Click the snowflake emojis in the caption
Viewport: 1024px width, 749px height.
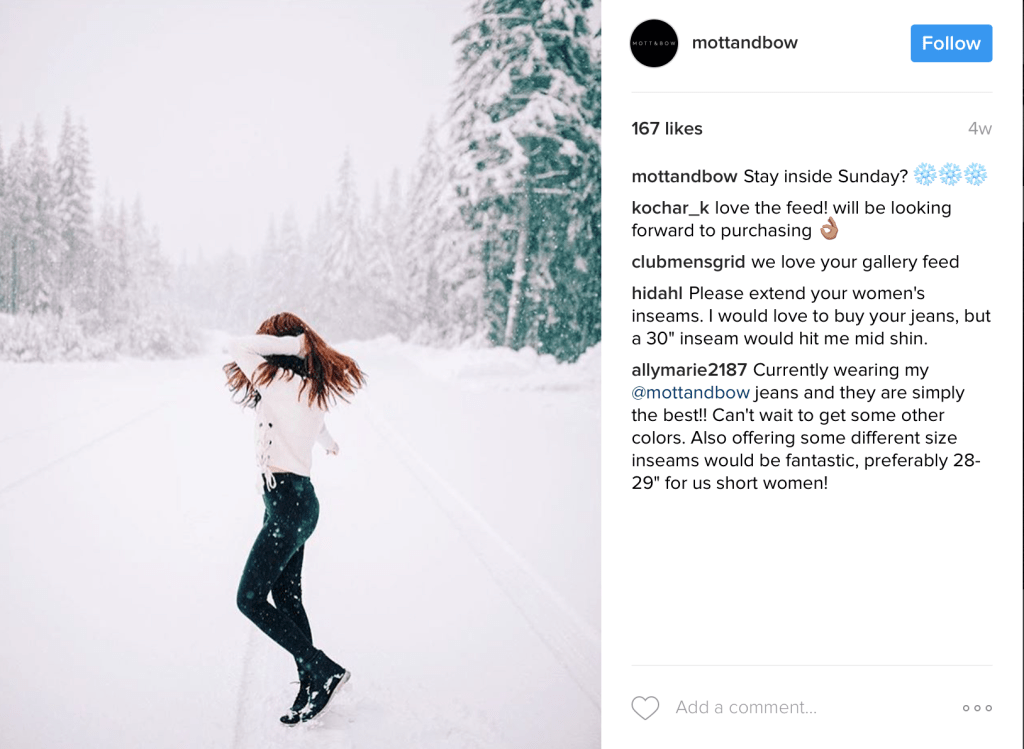(950, 175)
